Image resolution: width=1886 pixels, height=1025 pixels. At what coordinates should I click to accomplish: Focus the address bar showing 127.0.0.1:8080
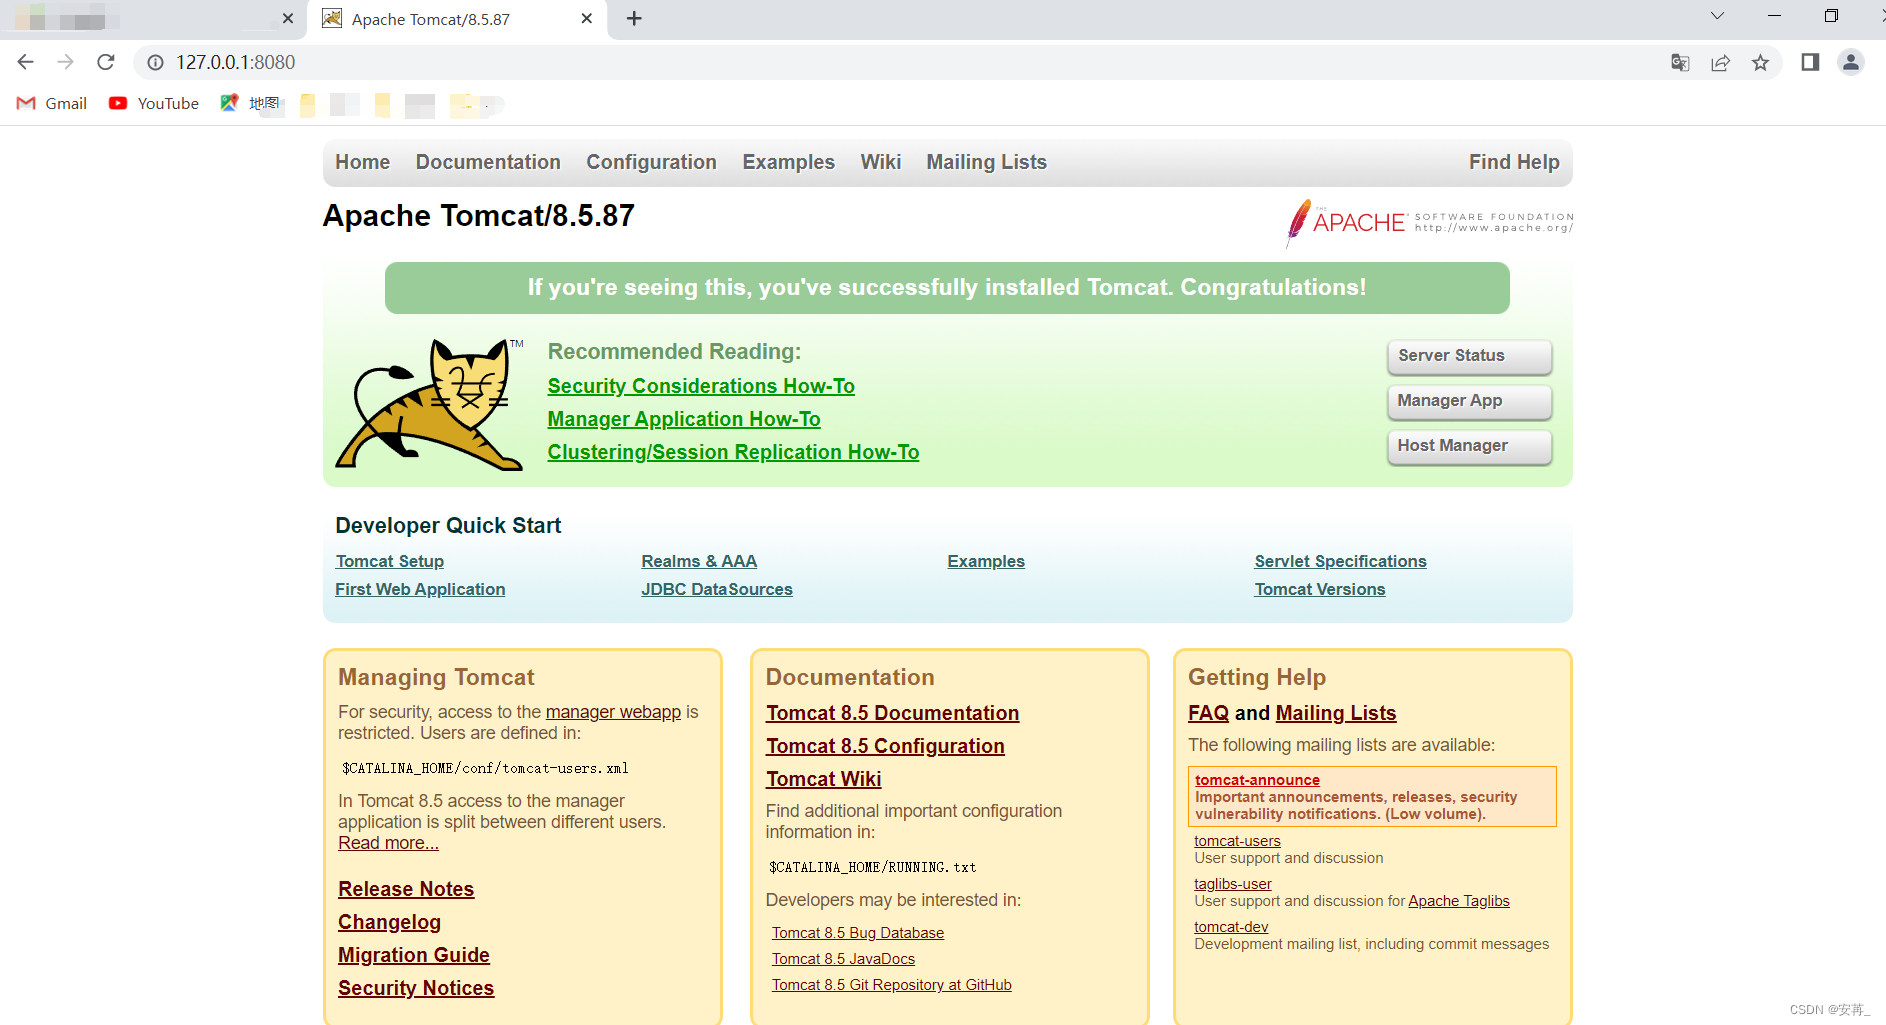pyautogui.click(x=900, y=62)
